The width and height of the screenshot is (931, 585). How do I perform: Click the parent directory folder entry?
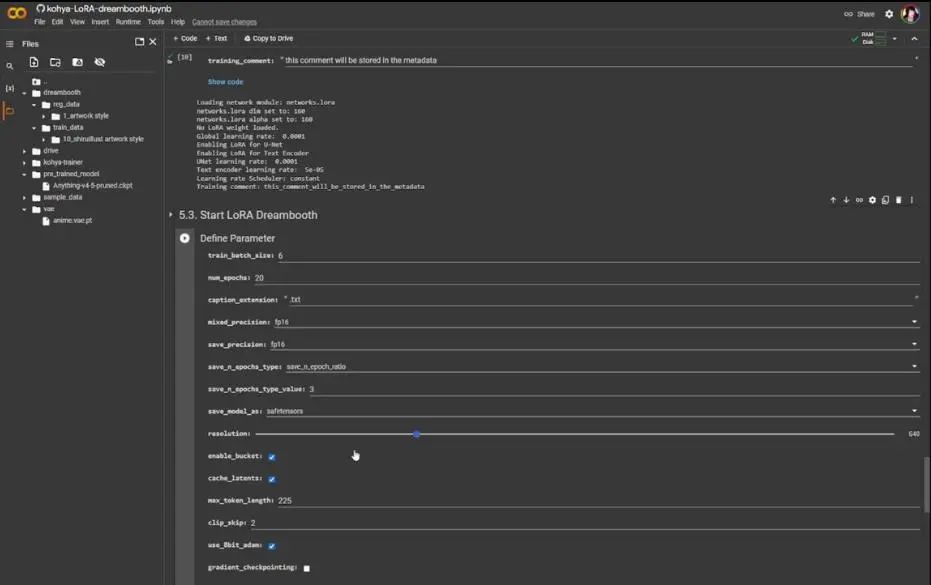tap(39, 81)
